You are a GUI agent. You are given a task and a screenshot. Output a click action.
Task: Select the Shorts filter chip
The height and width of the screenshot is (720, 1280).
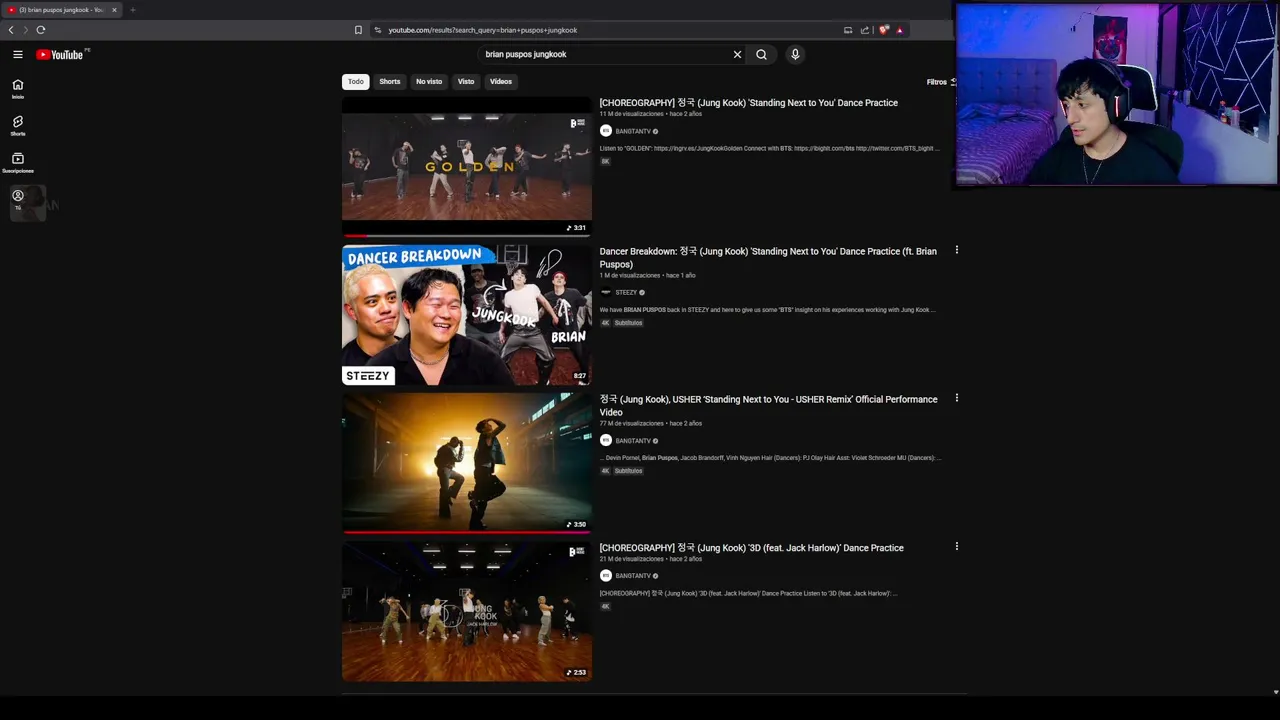click(x=390, y=82)
